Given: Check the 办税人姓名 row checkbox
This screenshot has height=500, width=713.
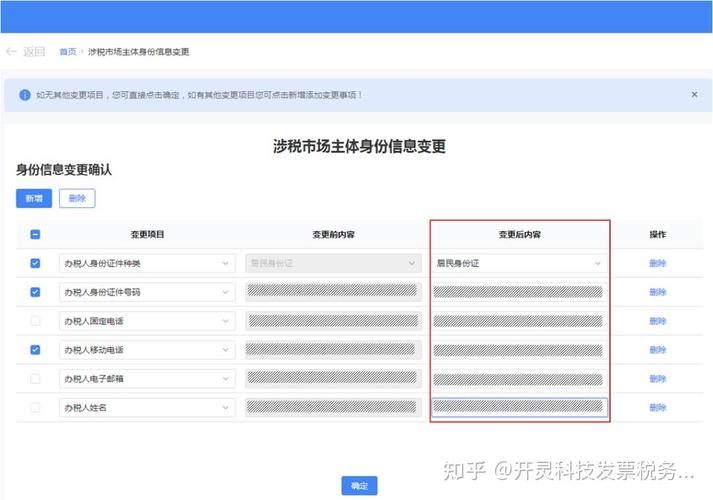Looking at the screenshot, I should click(35, 407).
